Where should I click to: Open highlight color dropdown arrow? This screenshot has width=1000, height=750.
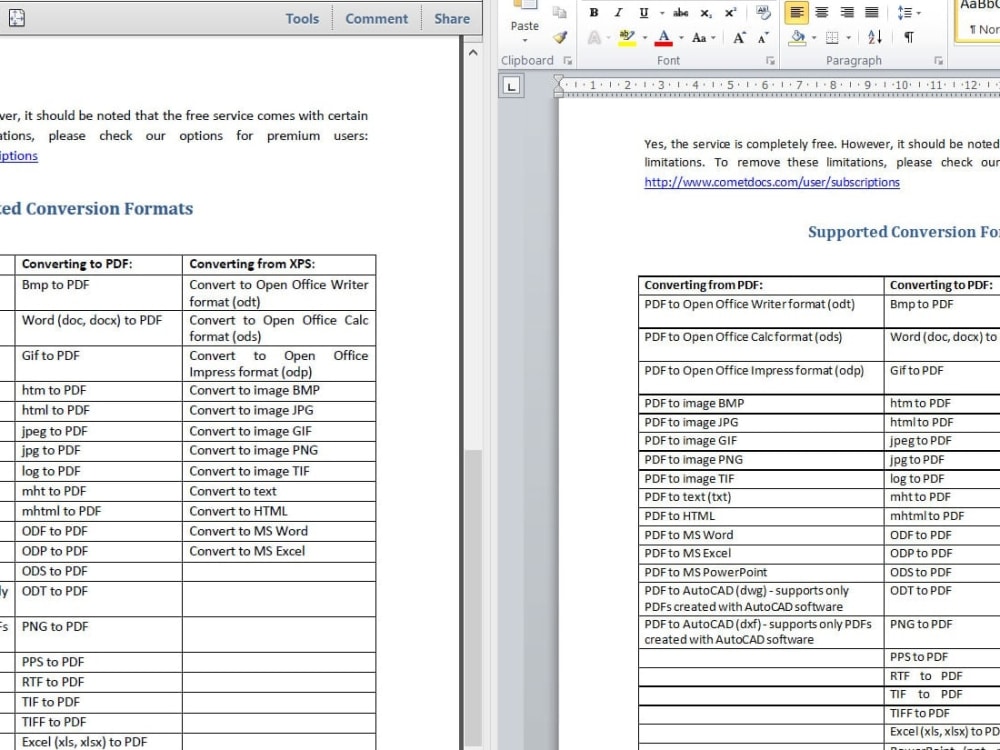[x=645, y=38]
